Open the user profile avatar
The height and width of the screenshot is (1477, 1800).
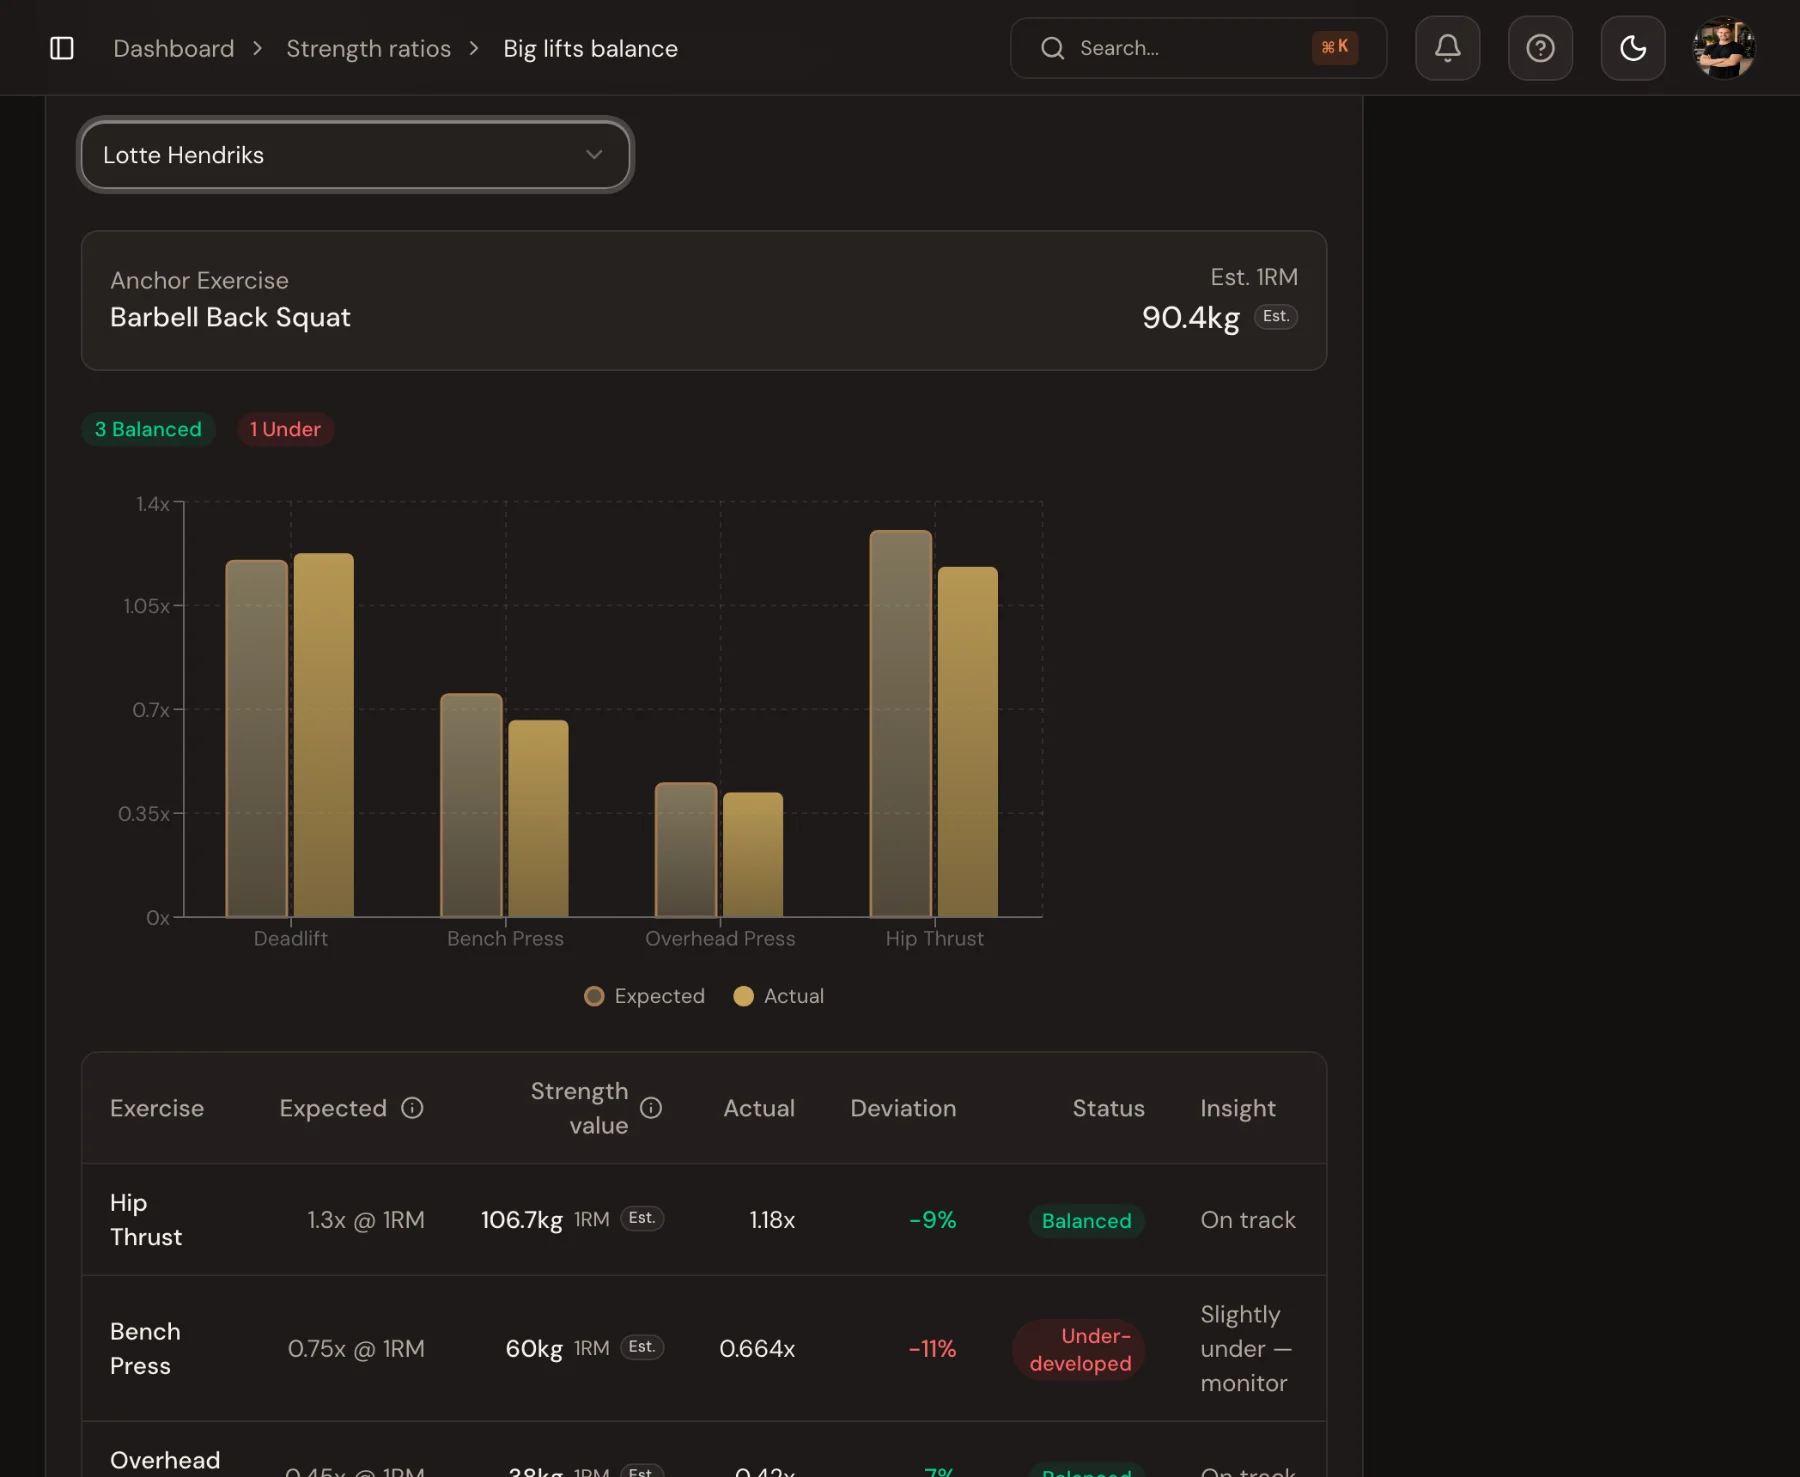tap(1724, 48)
